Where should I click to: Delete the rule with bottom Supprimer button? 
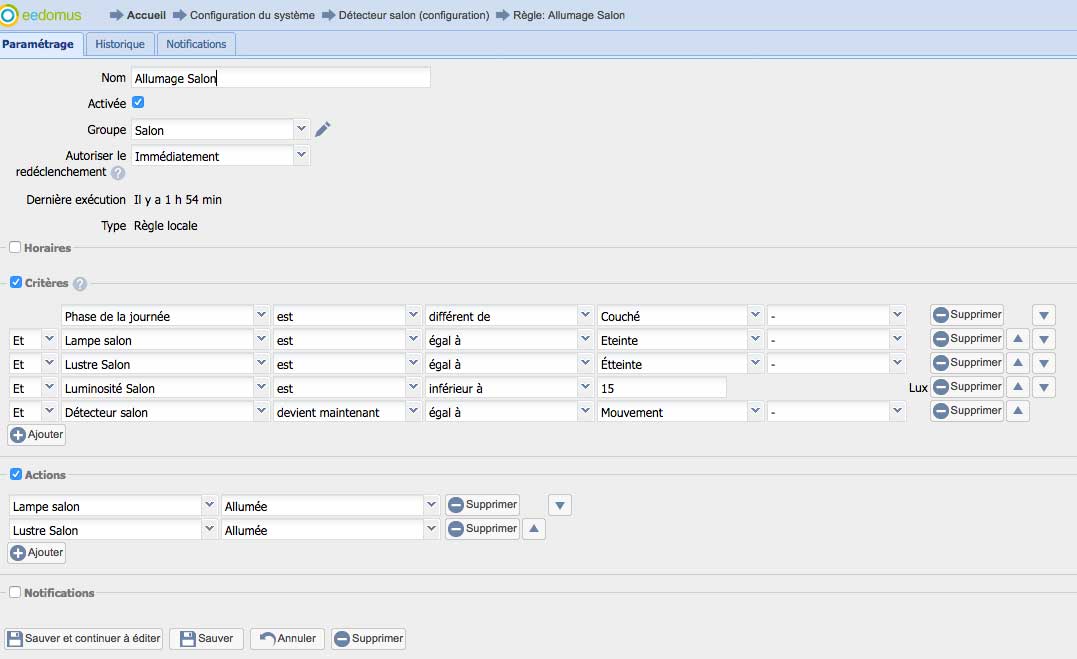(368, 638)
